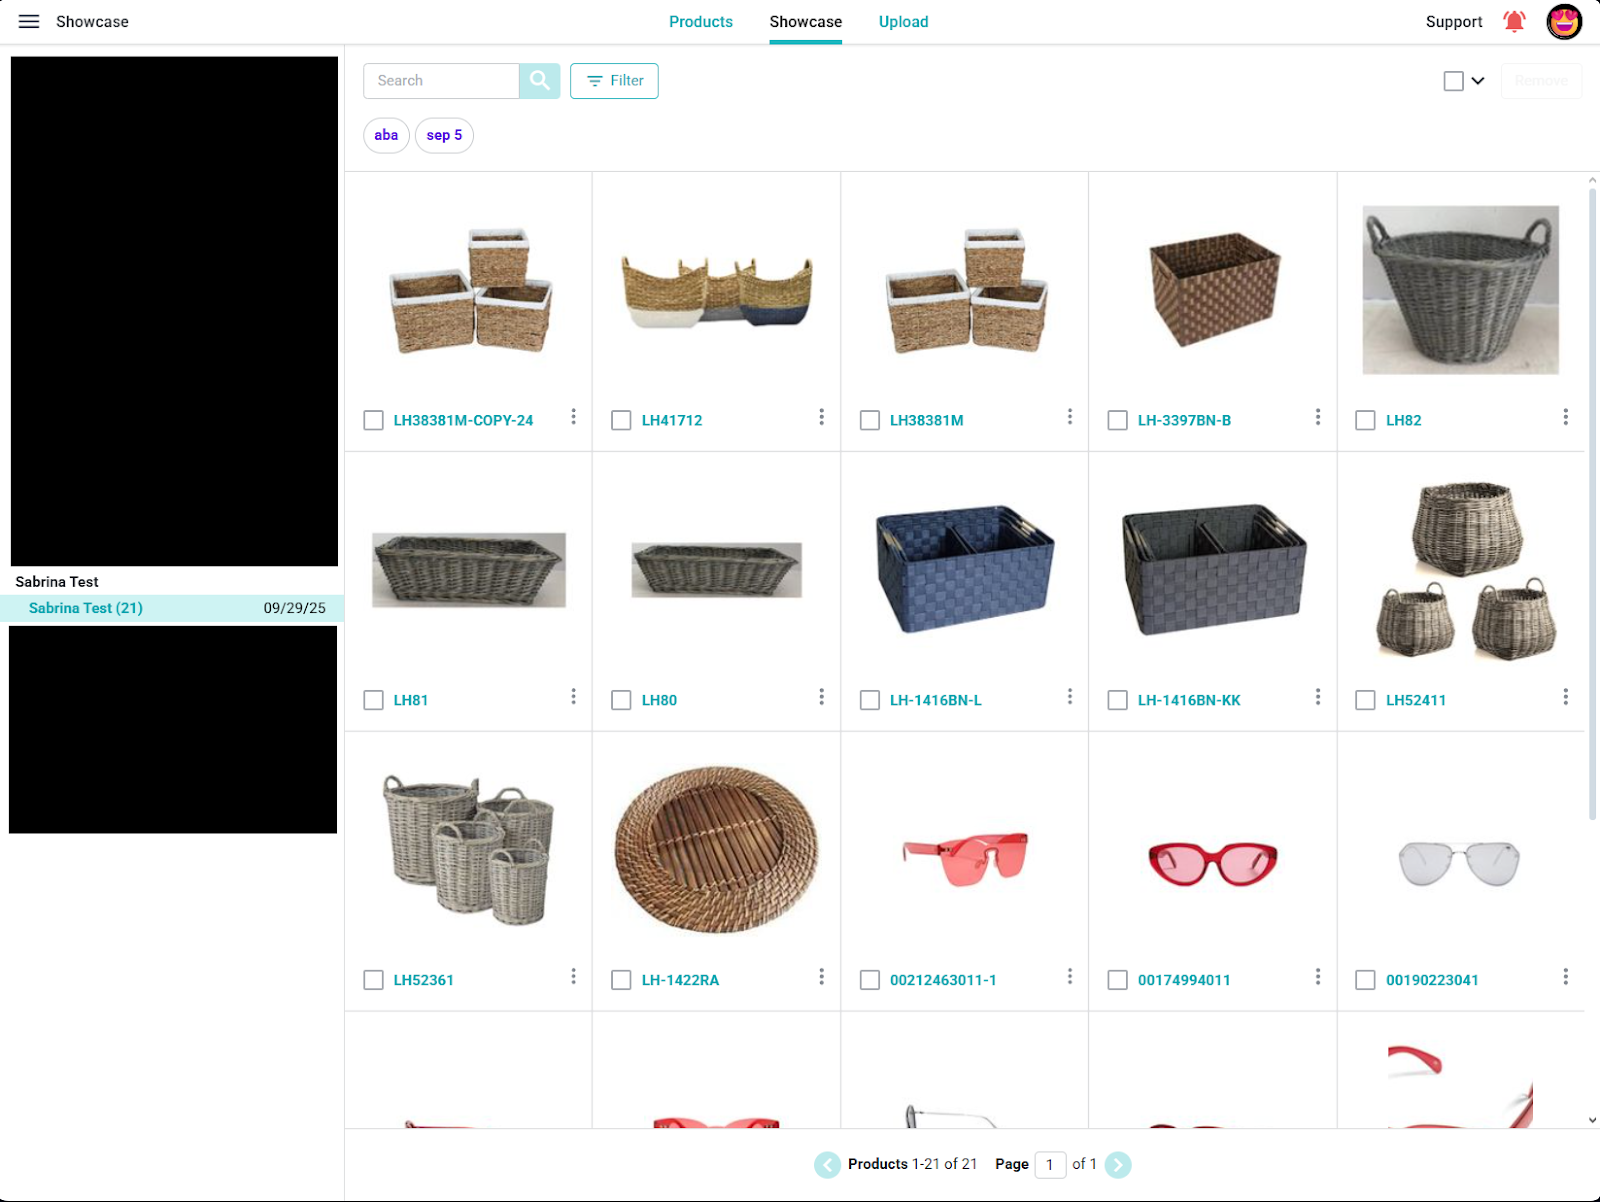Open the LH82 grey basket thumbnail

[x=1460, y=290]
